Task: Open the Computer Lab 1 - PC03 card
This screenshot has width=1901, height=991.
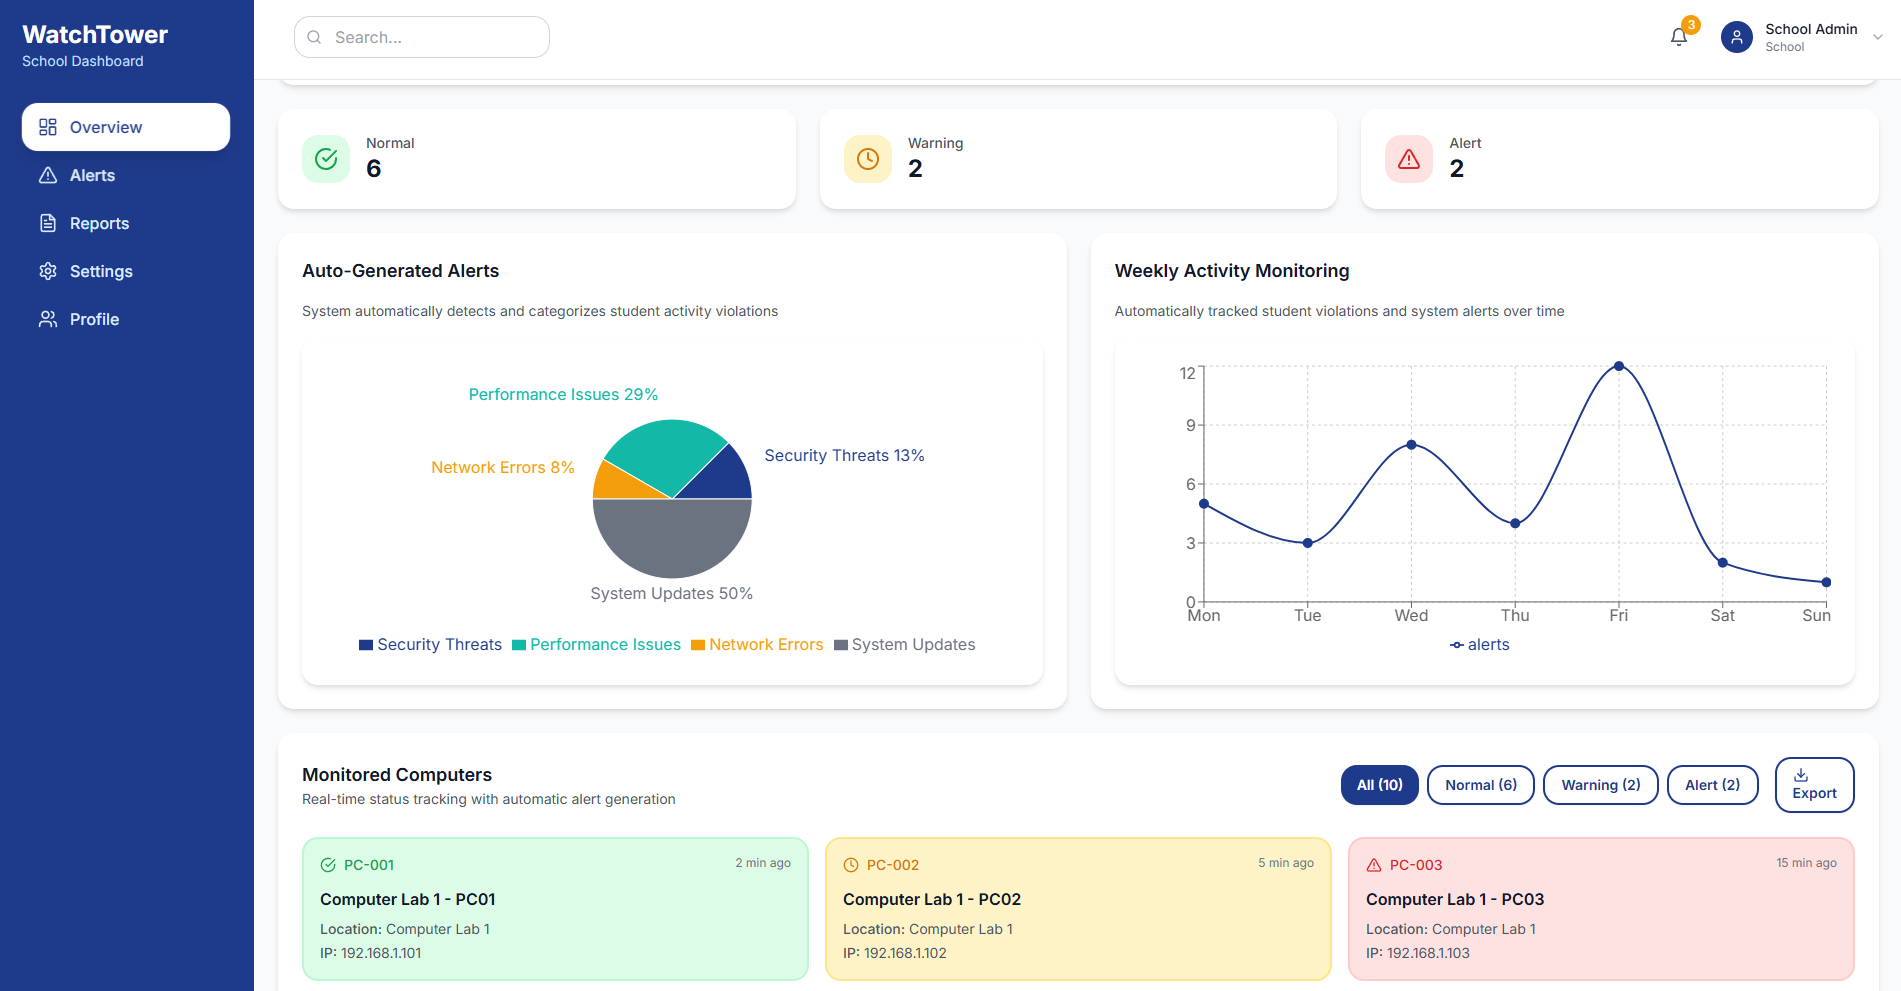Action: tap(1600, 908)
